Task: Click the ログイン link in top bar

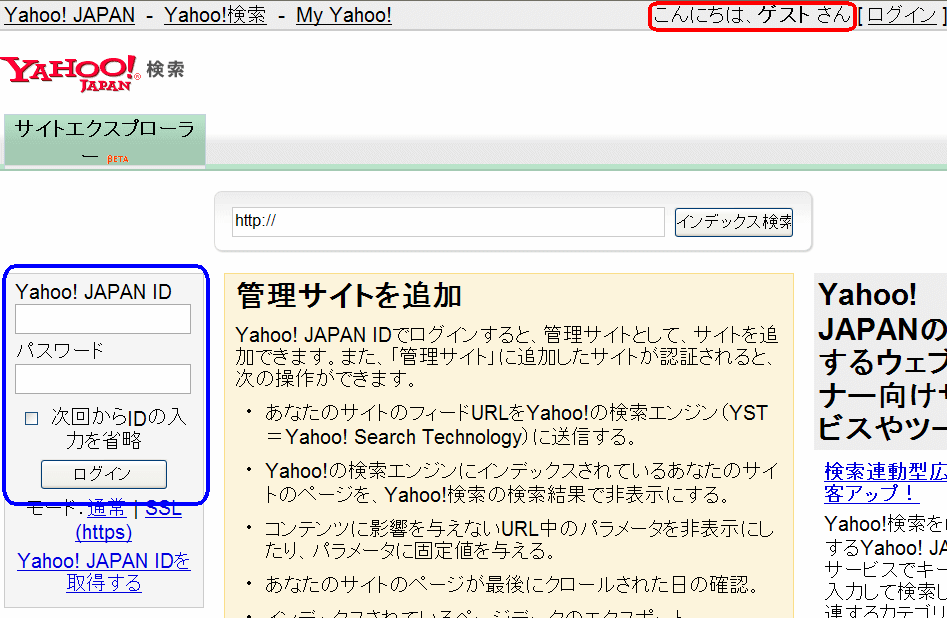Action: pyautogui.click(x=902, y=15)
